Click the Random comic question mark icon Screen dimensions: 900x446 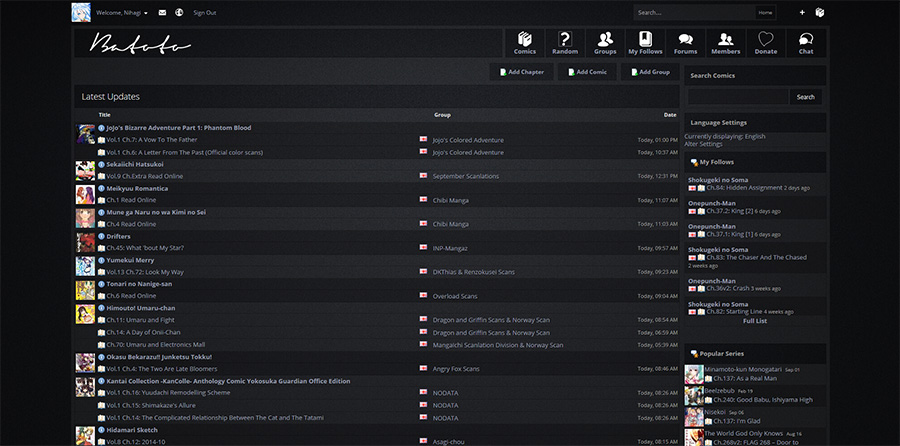click(565, 42)
